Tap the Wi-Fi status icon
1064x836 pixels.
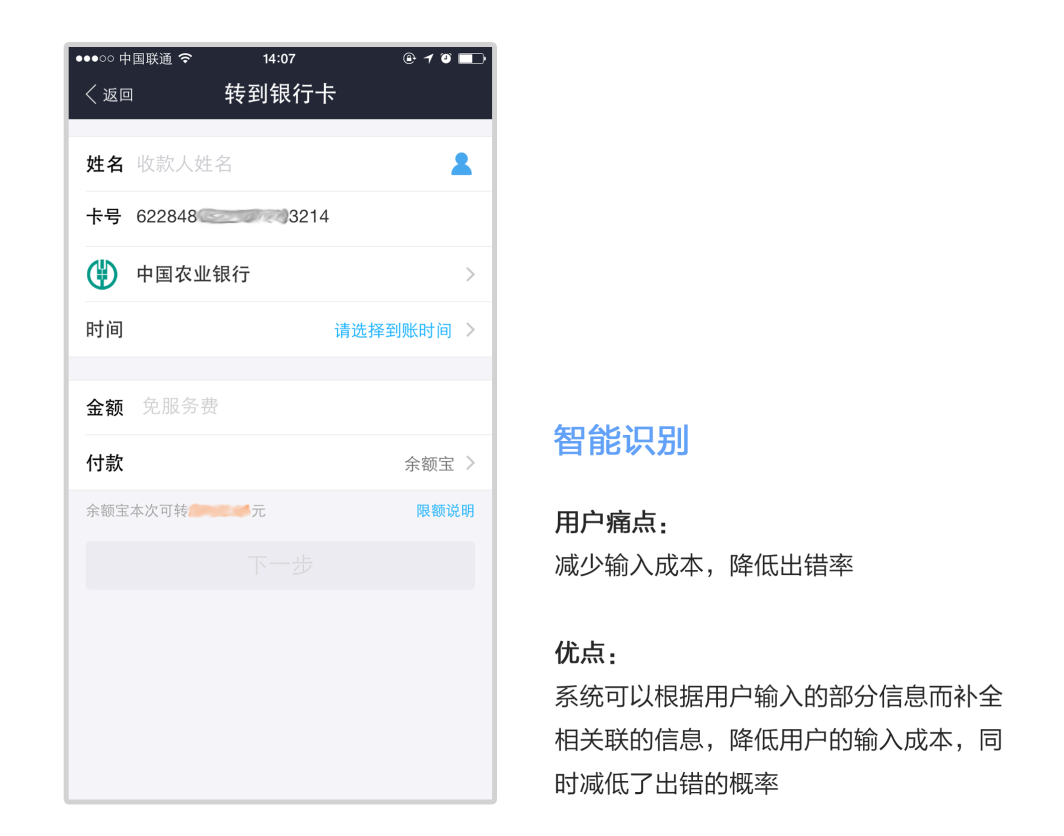185,58
